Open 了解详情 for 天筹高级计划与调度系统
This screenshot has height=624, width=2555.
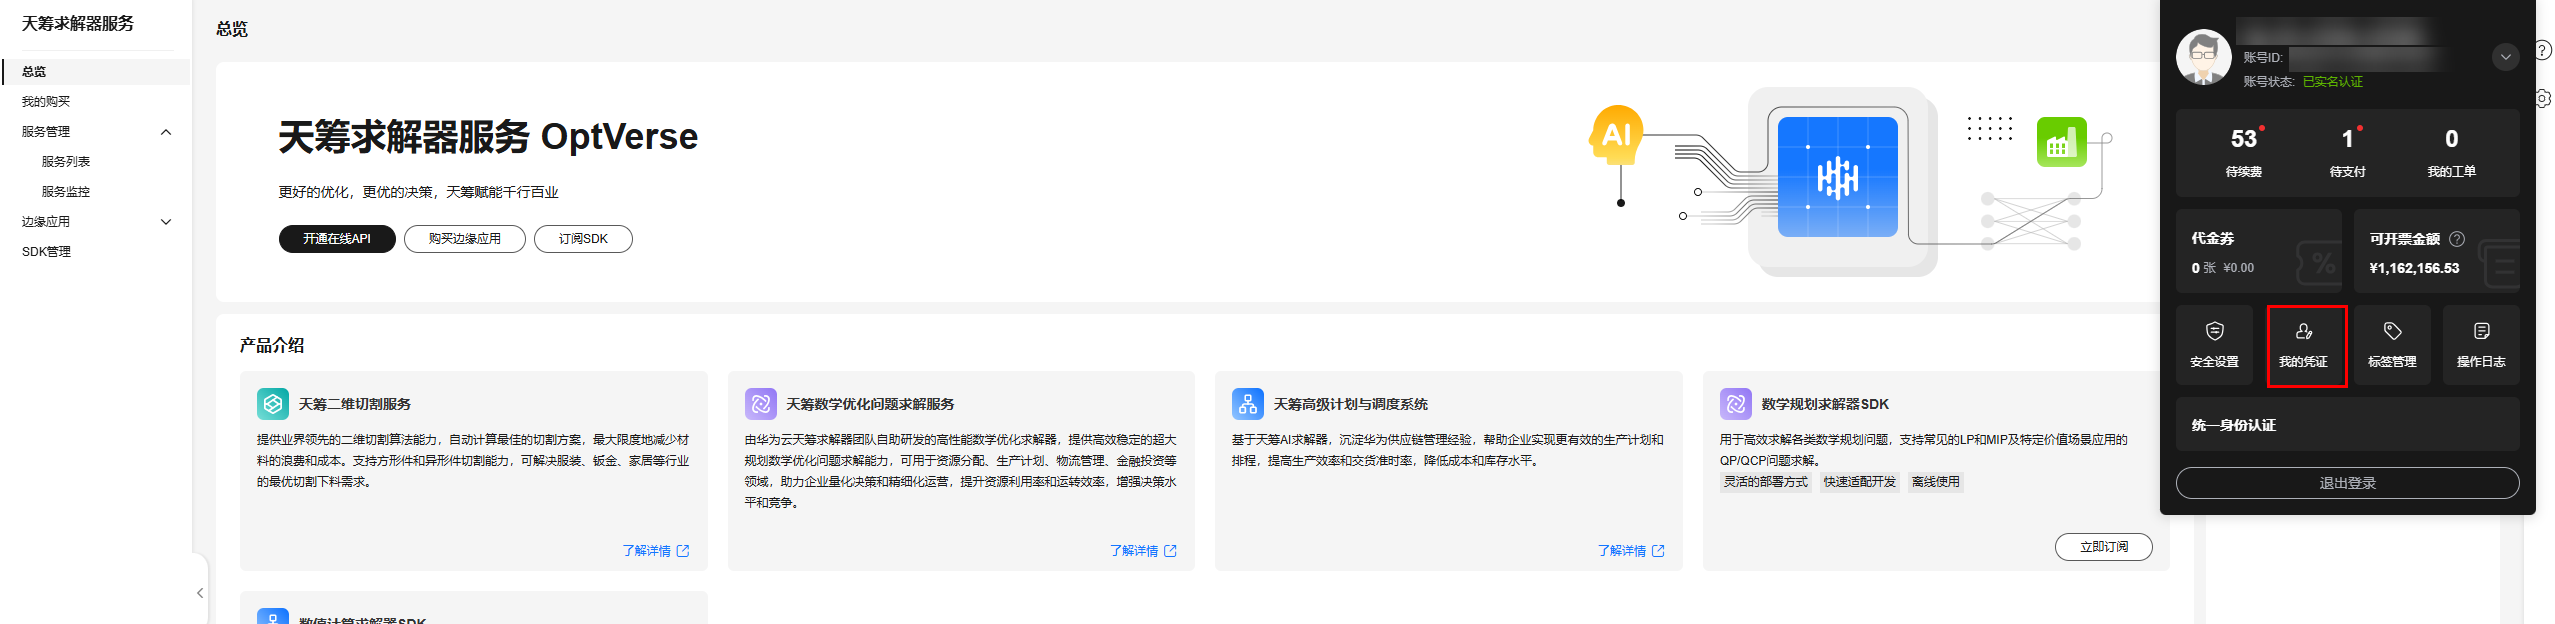pos(1631,551)
